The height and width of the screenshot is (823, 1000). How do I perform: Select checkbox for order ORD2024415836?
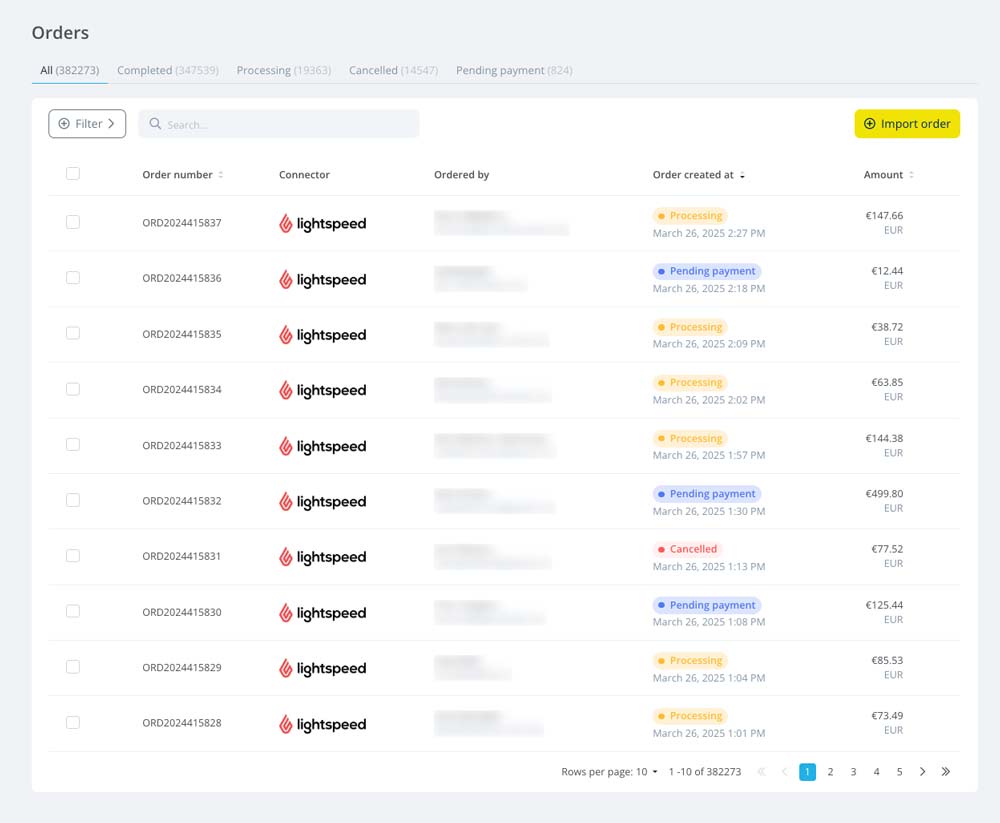[73, 278]
